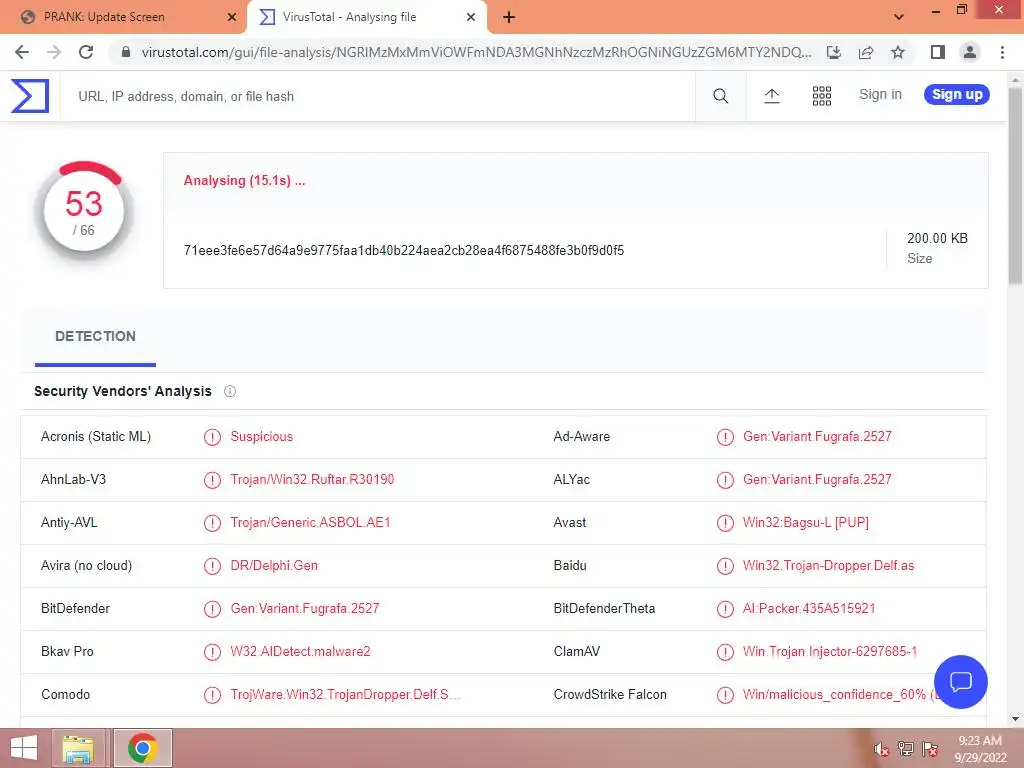Viewport: 1024px width, 768px height.
Task: Click the Sign in link
Action: 880,95
